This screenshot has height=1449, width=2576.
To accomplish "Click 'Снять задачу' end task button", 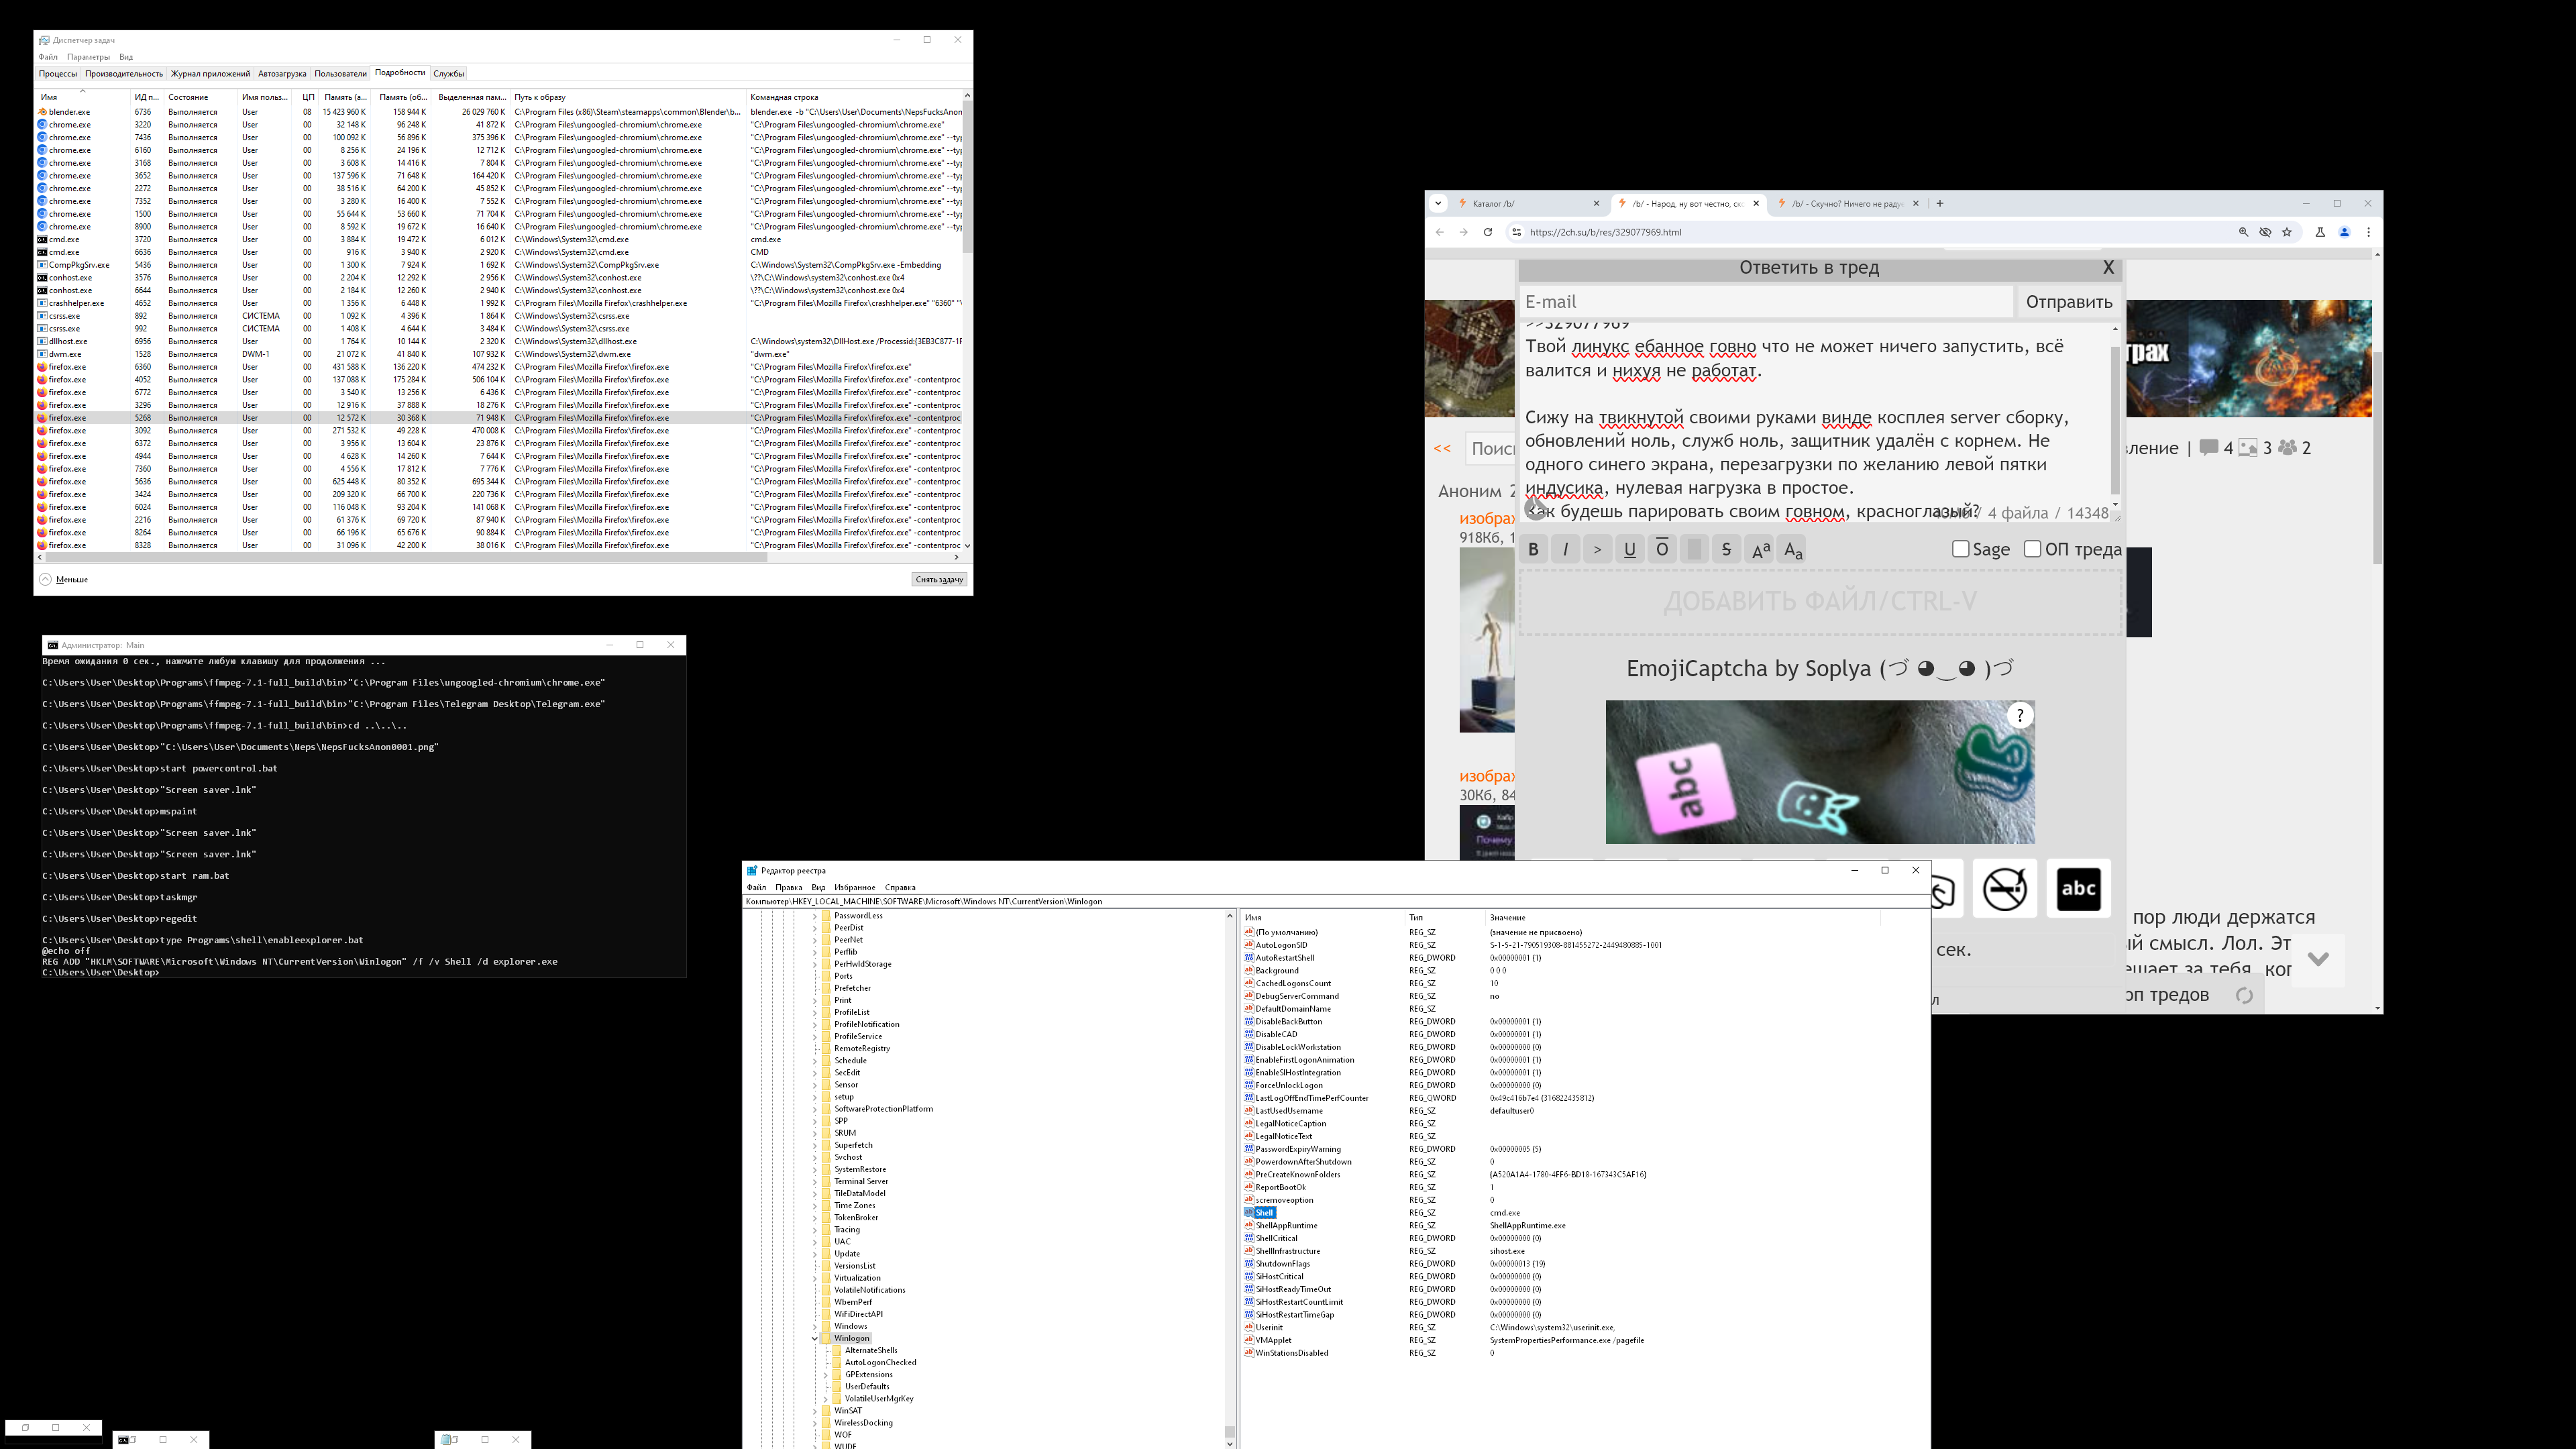I will click(x=939, y=579).
